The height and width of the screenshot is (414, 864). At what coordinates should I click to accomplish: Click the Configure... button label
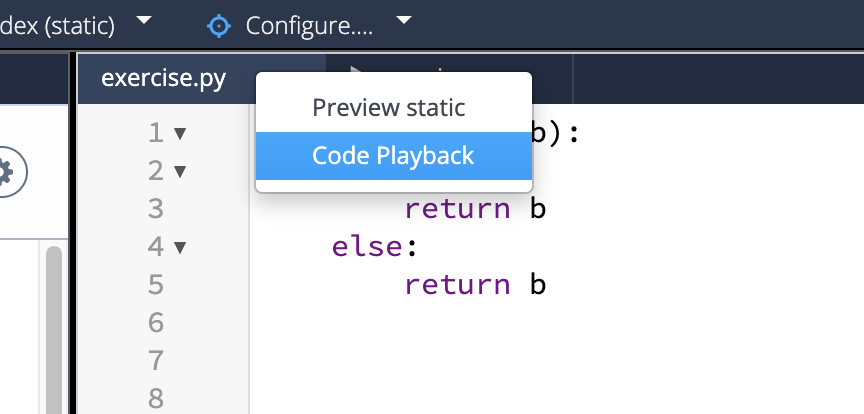point(309,25)
